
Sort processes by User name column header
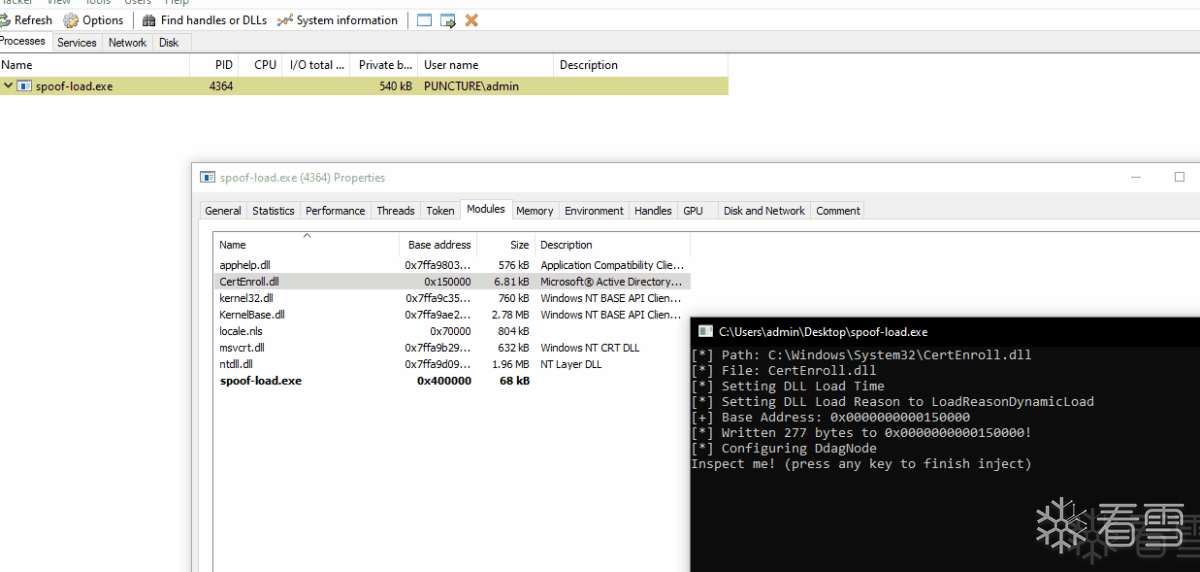485,65
